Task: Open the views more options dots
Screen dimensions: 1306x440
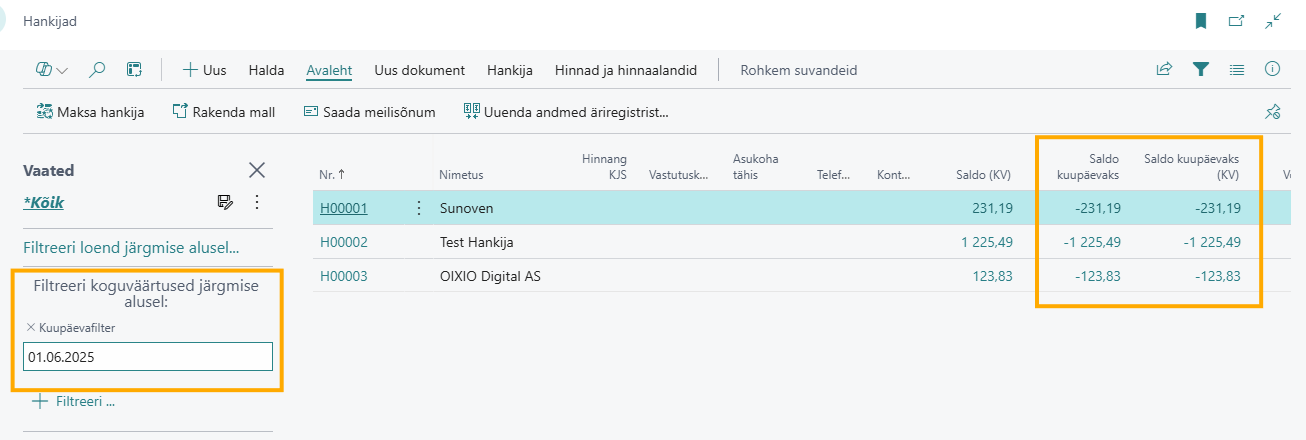Action: coord(257,202)
